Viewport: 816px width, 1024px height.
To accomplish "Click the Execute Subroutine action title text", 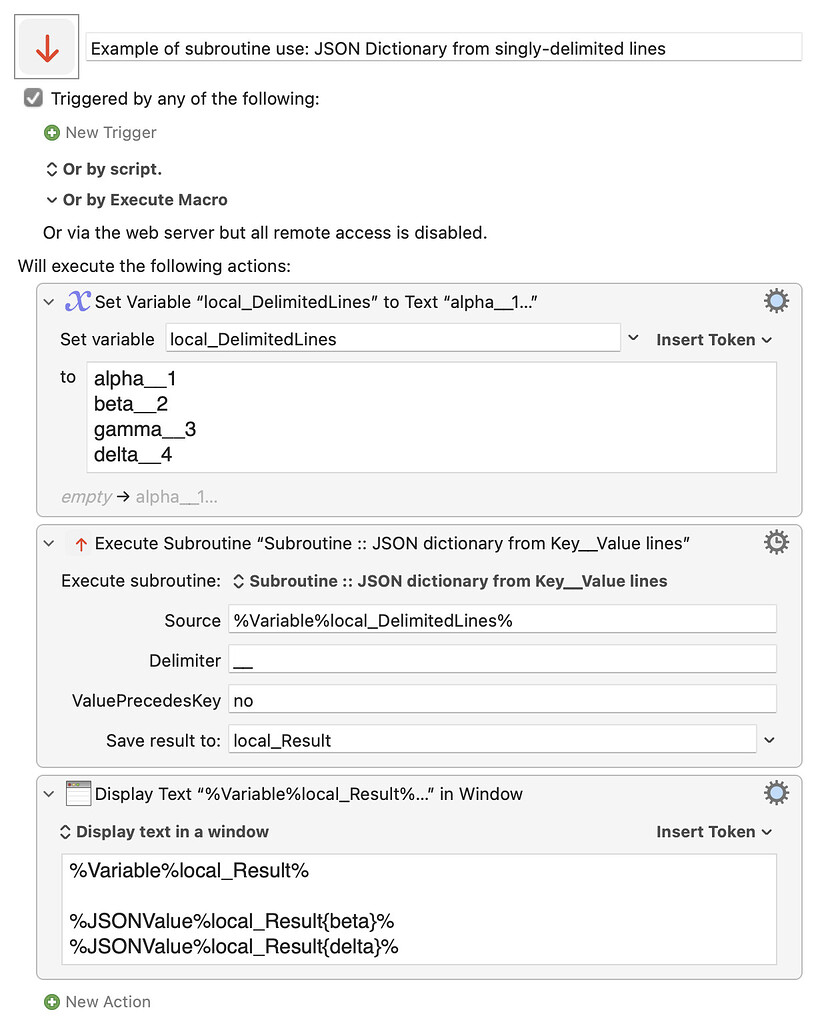I will click(x=392, y=543).
